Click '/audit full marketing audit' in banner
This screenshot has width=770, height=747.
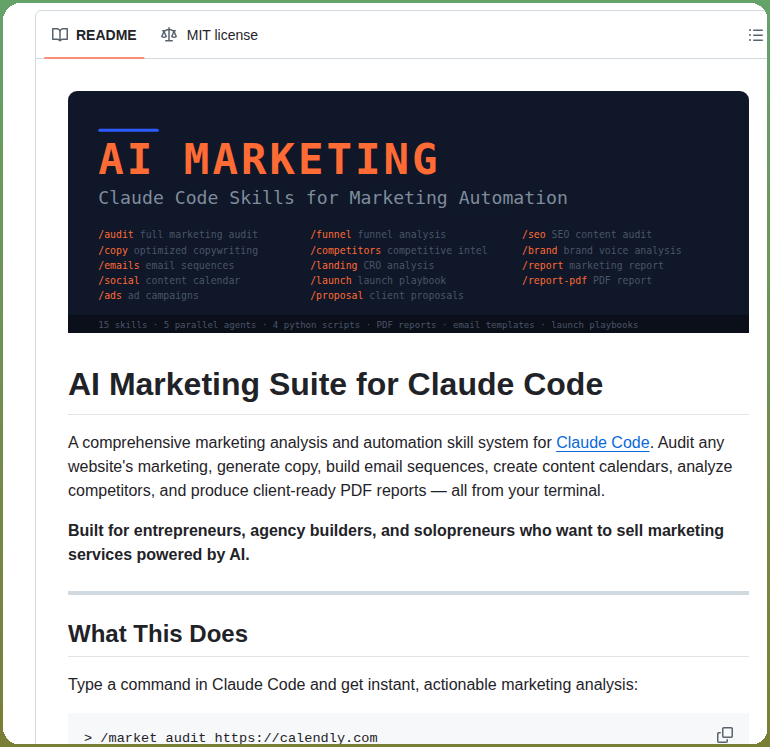tap(178, 235)
